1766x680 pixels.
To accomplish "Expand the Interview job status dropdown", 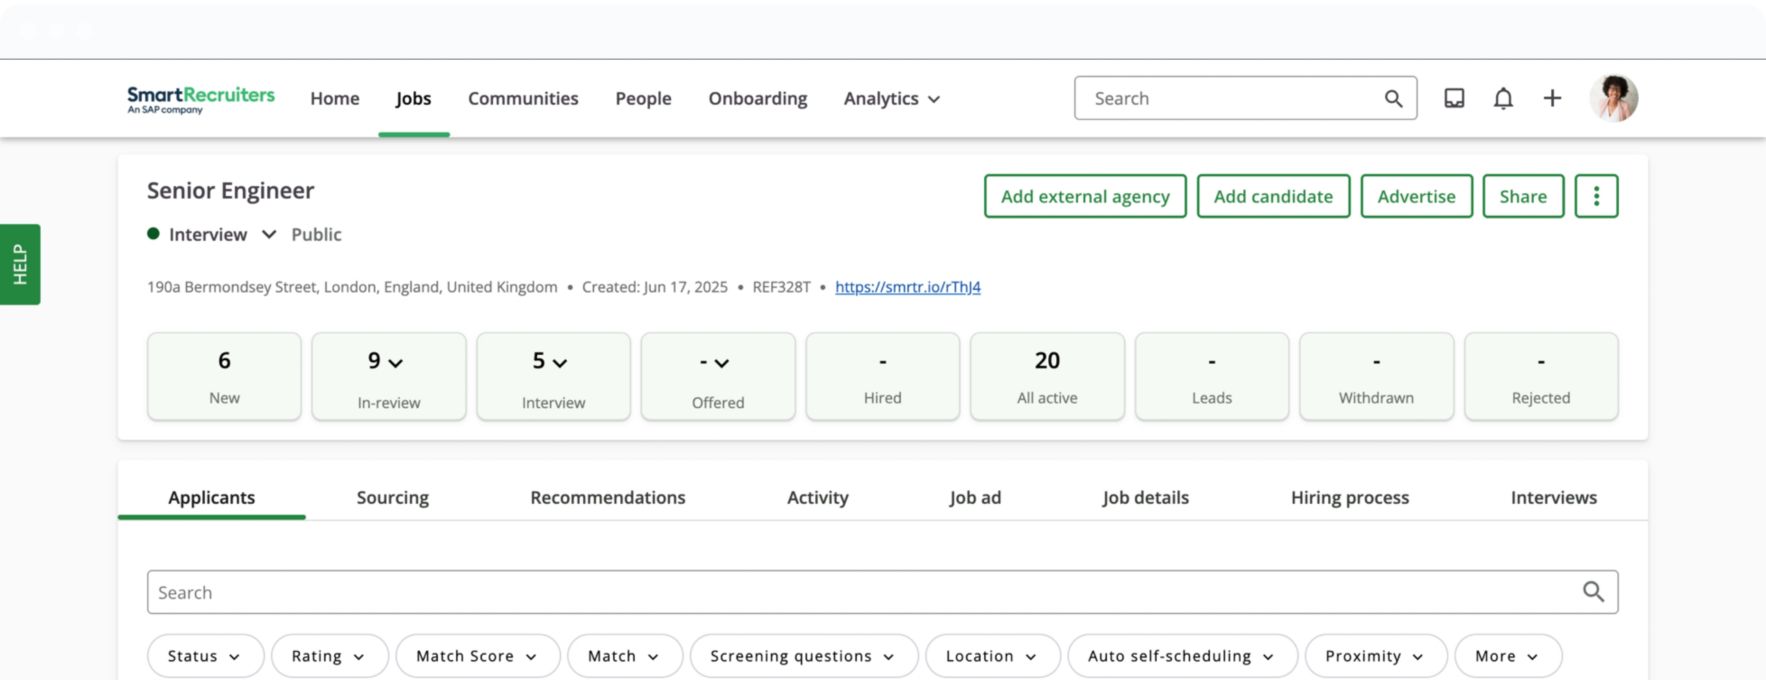I will pyautogui.click(x=268, y=234).
